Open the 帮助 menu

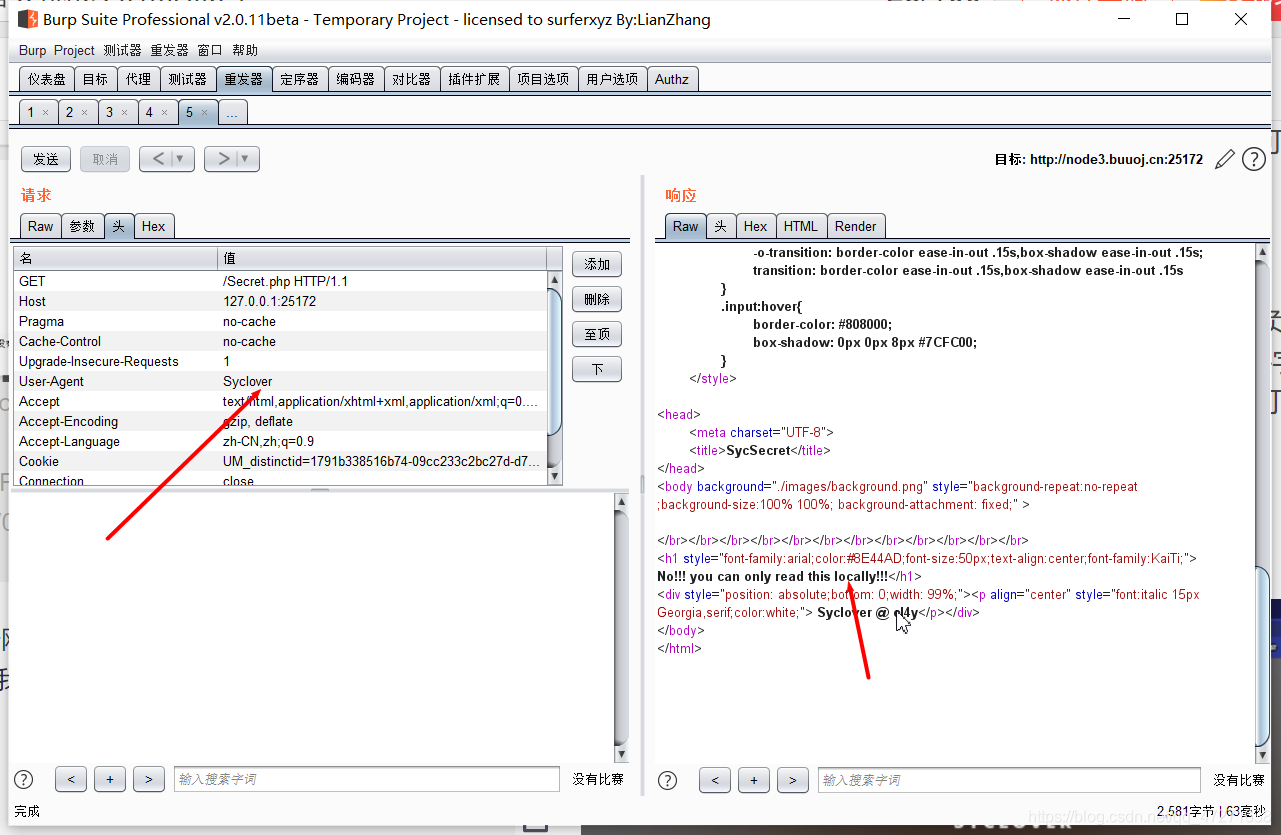[245, 50]
